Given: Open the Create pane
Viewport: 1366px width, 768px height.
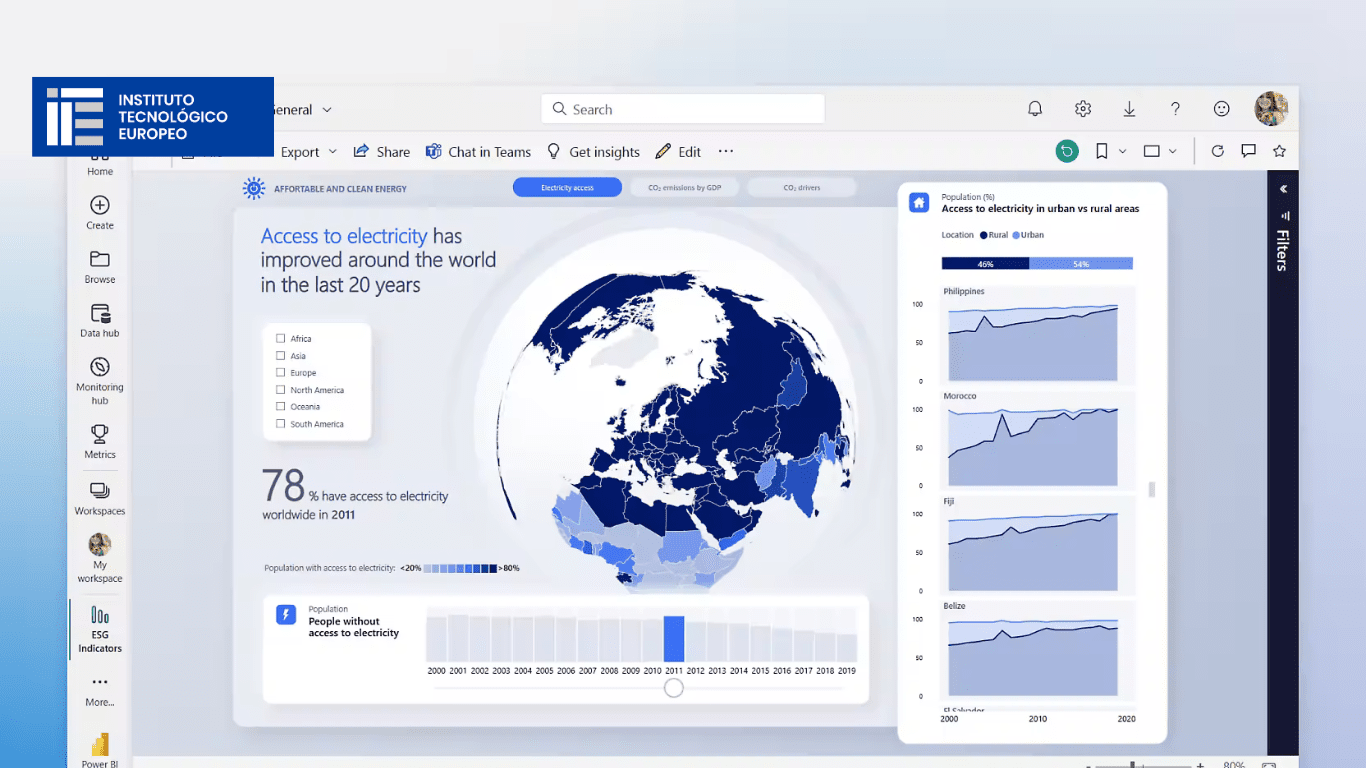Looking at the screenshot, I should 99,212.
